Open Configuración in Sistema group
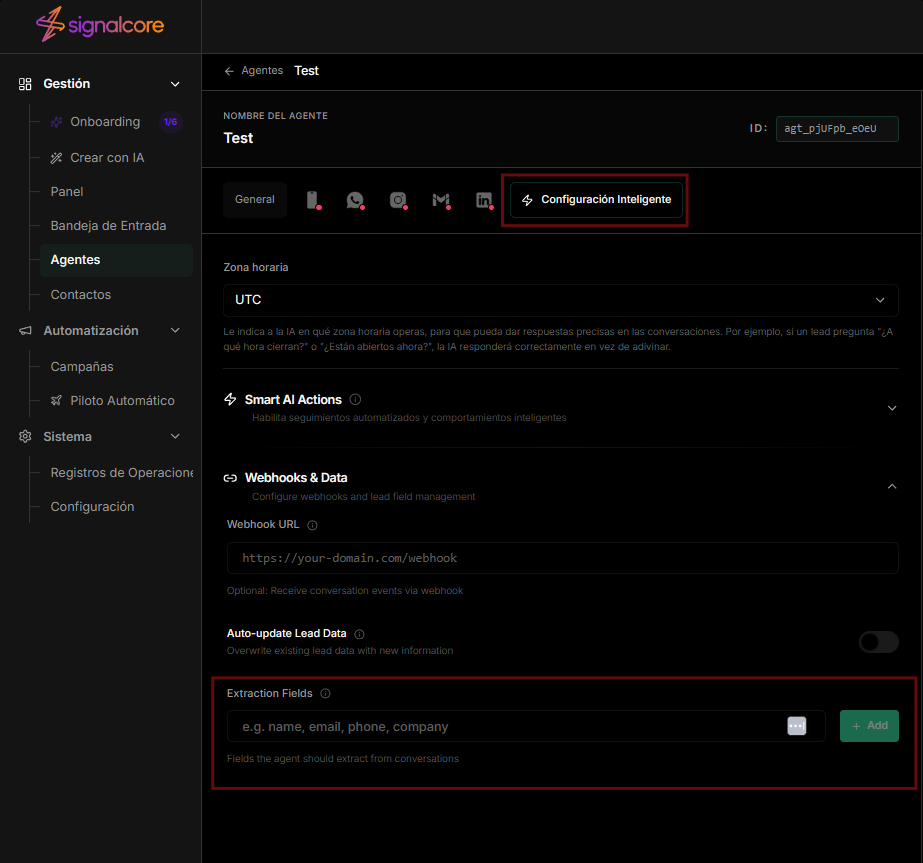Image resolution: width=923 pixels, height=863 pixels. coord(92,507)
